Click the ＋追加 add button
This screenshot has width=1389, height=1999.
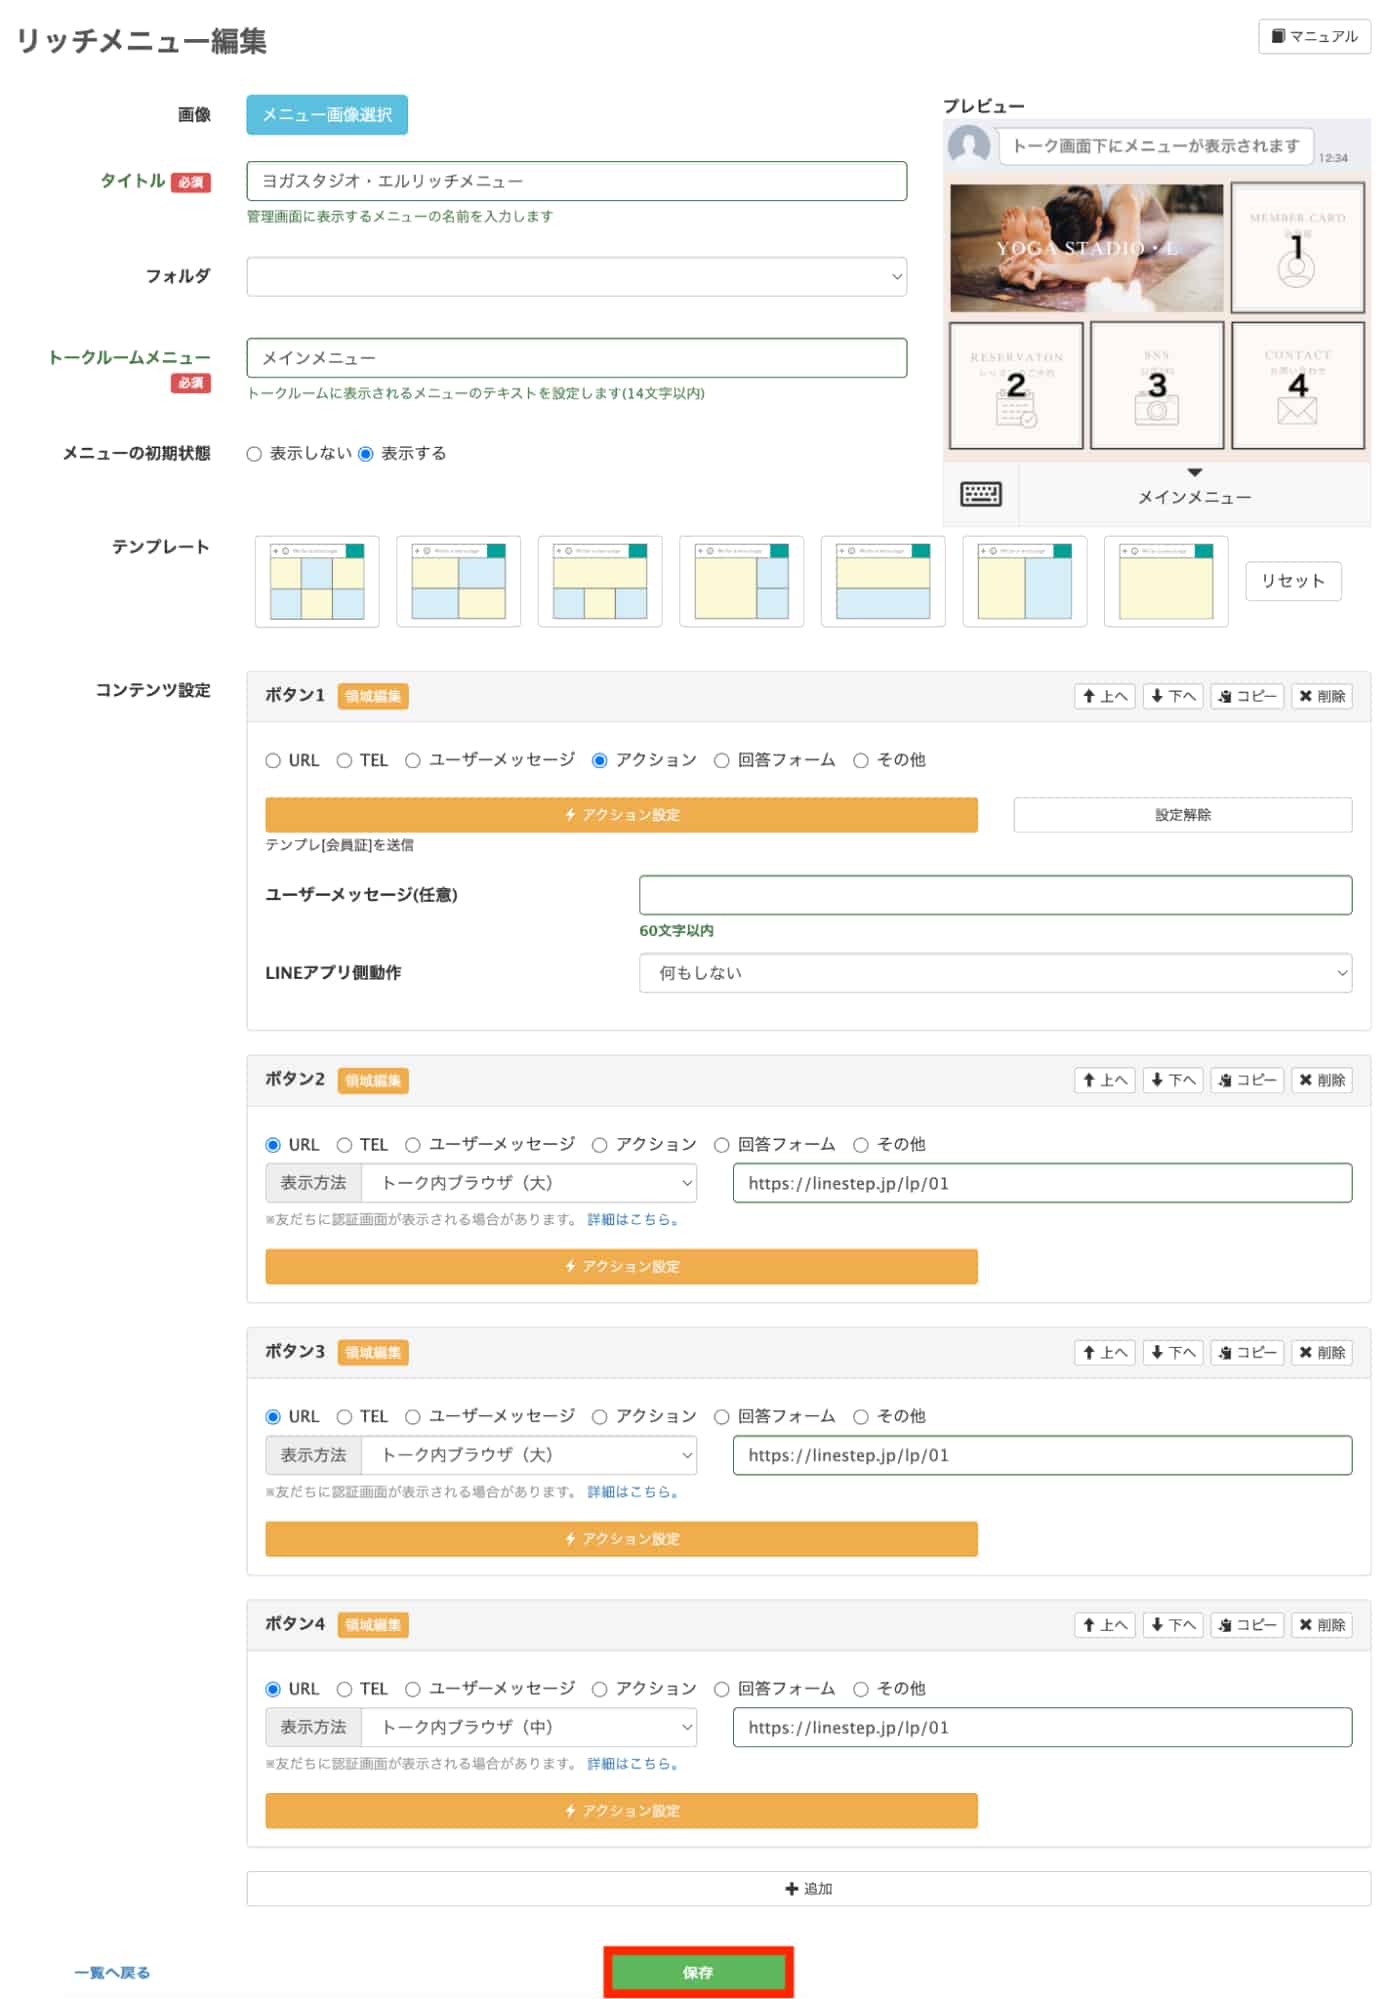[x=808, y=1889]
